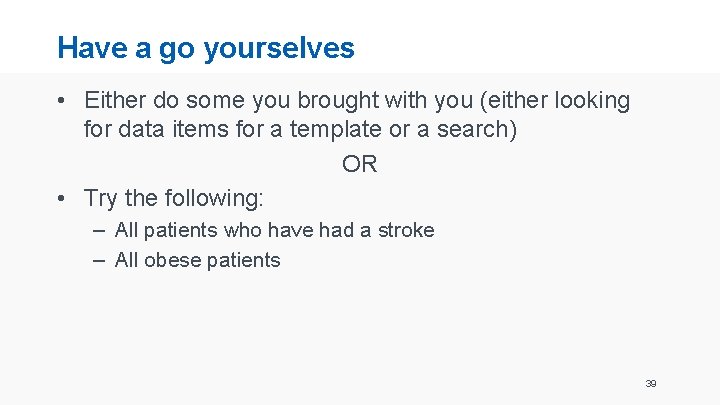Image resolution: width=720 pixels, height=405 pixels.
Task: Click 'All patients who have had a stroke'
Action: click(274, 230)
